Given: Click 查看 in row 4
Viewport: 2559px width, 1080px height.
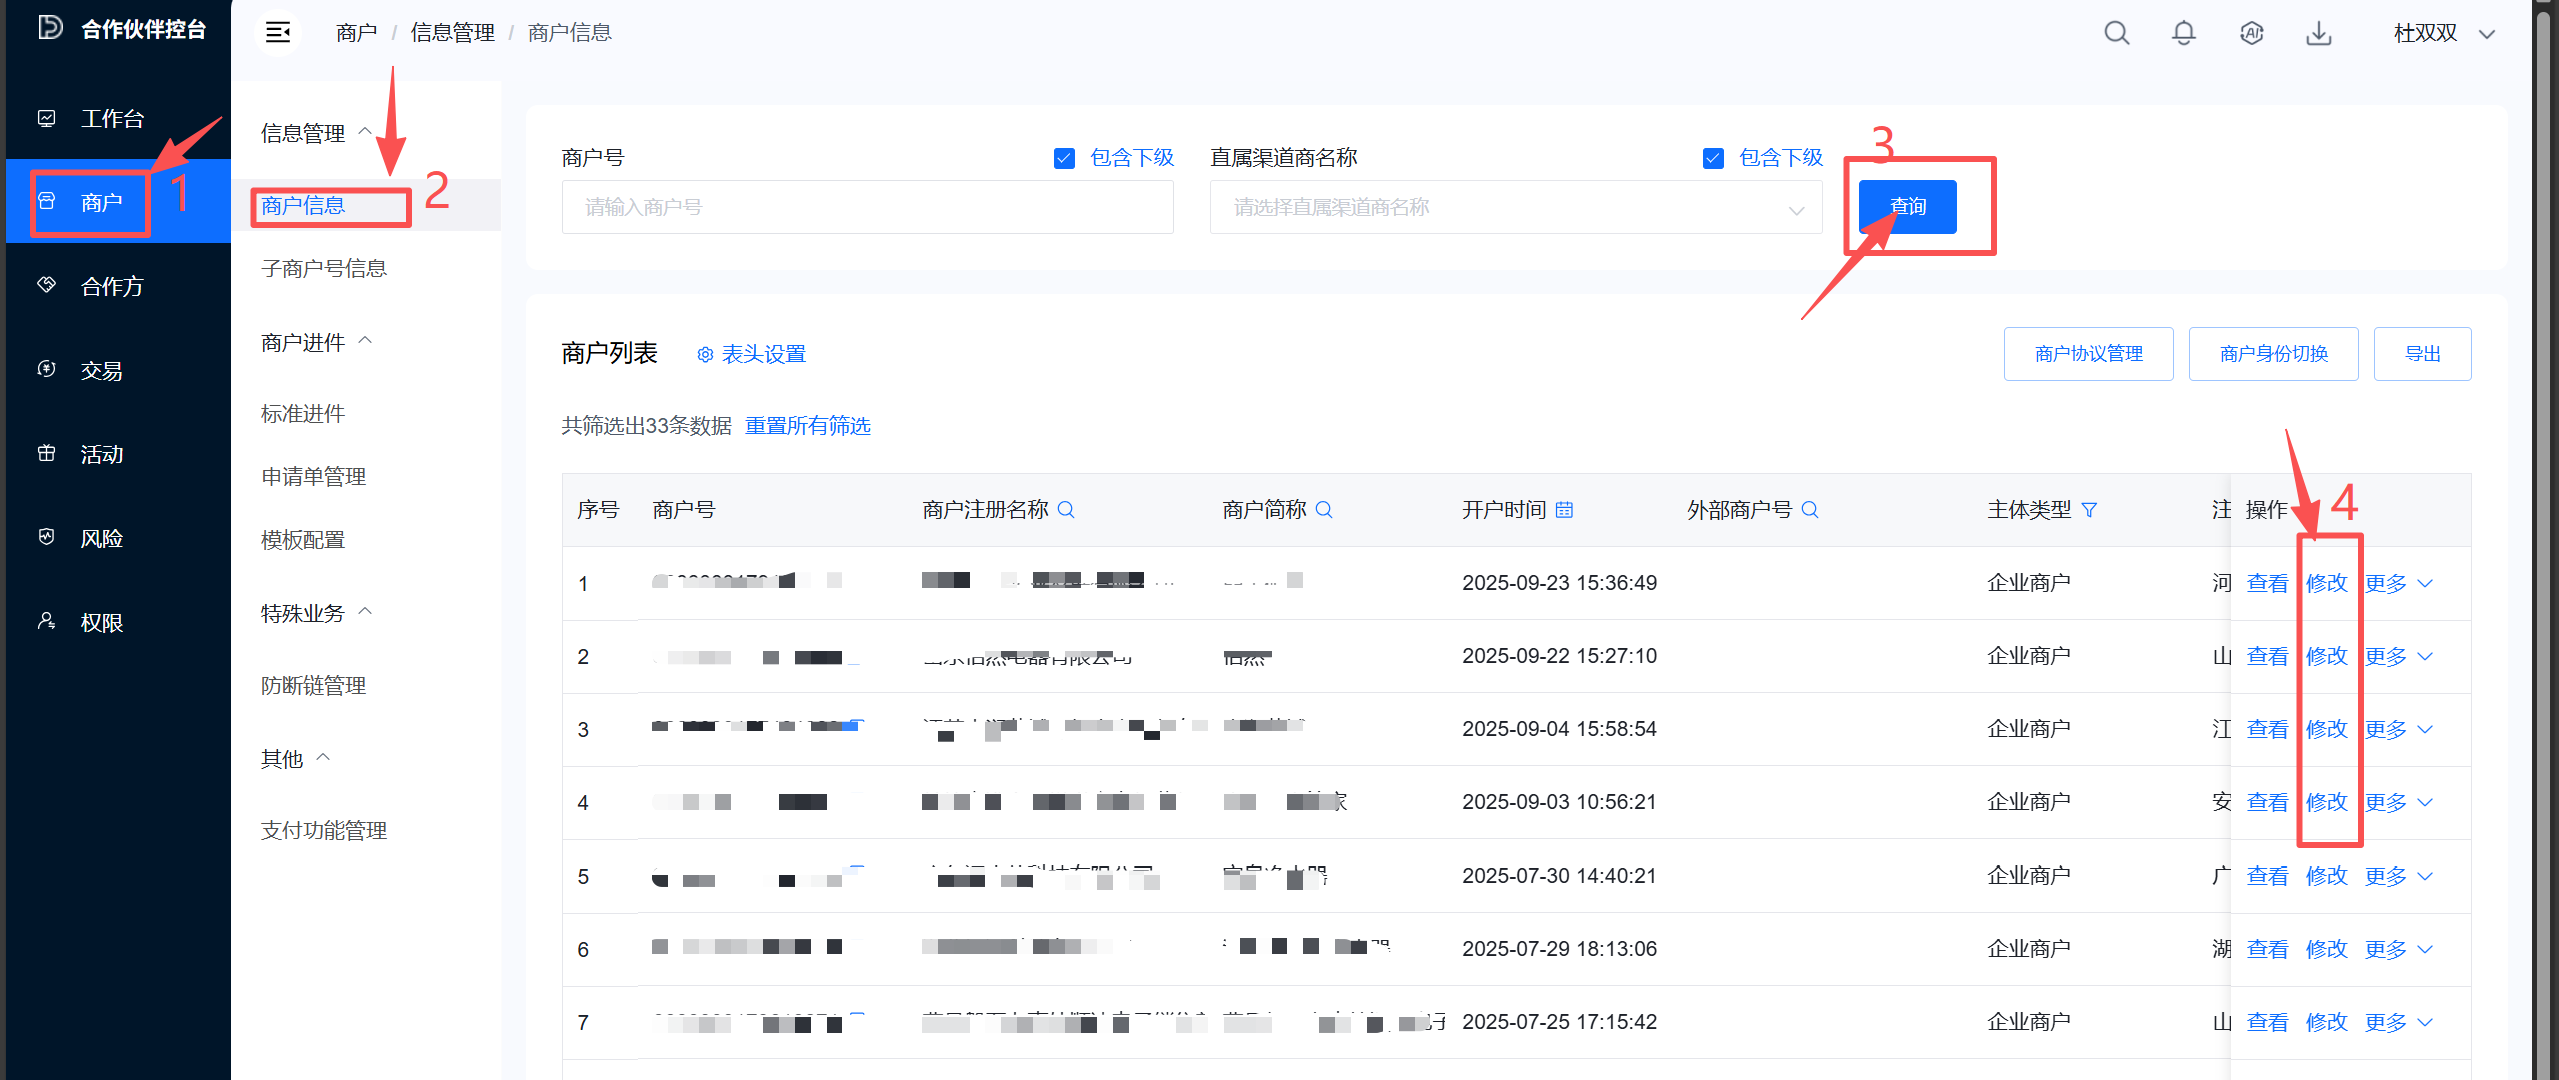Looking at the screenshot, I should 2267,802.
